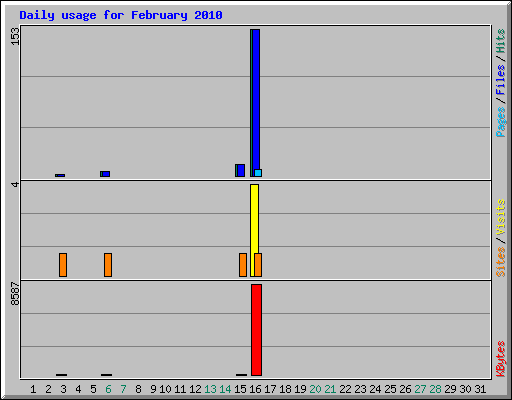Image resolution: width=512 pixels, height=400 pixels.
Task: Click green weekend day "7" on the x-axis
Action: tap(123, 389)
